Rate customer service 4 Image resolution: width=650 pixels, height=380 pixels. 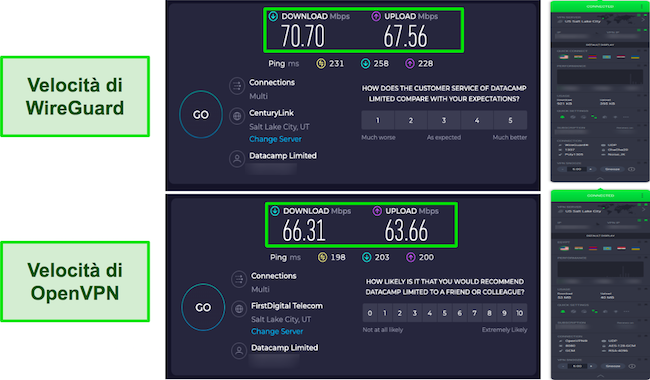coord(477,120)
